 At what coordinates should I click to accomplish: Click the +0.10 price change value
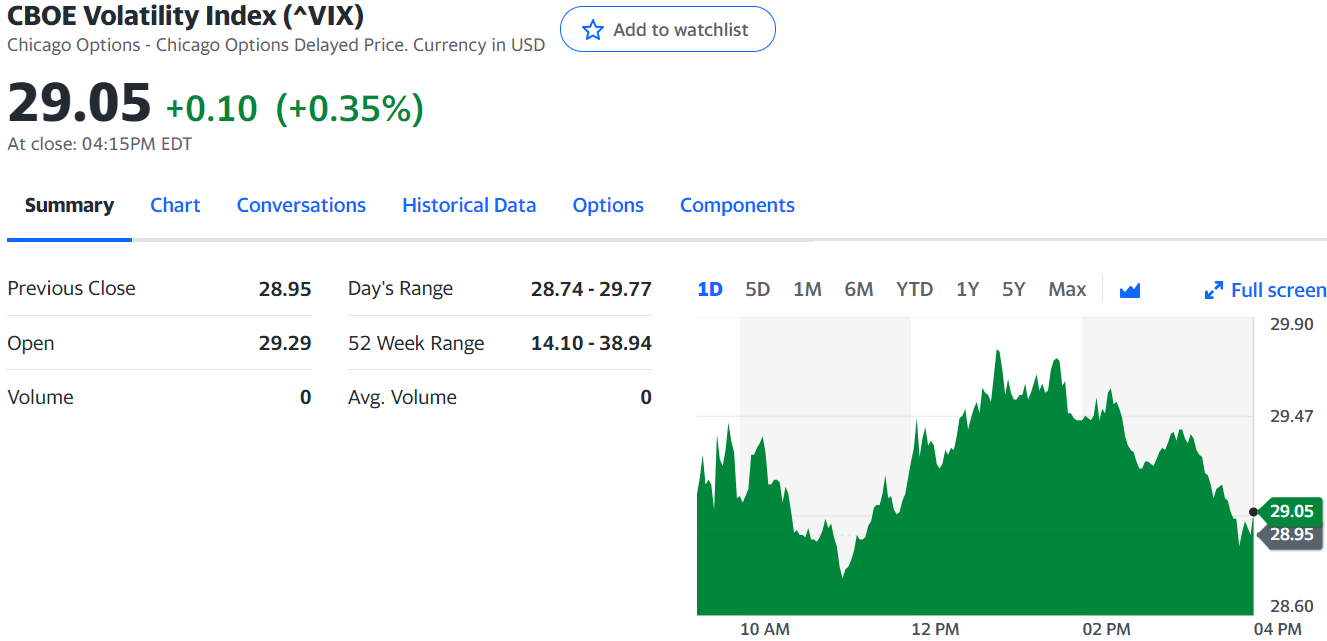tap(211, 108)
